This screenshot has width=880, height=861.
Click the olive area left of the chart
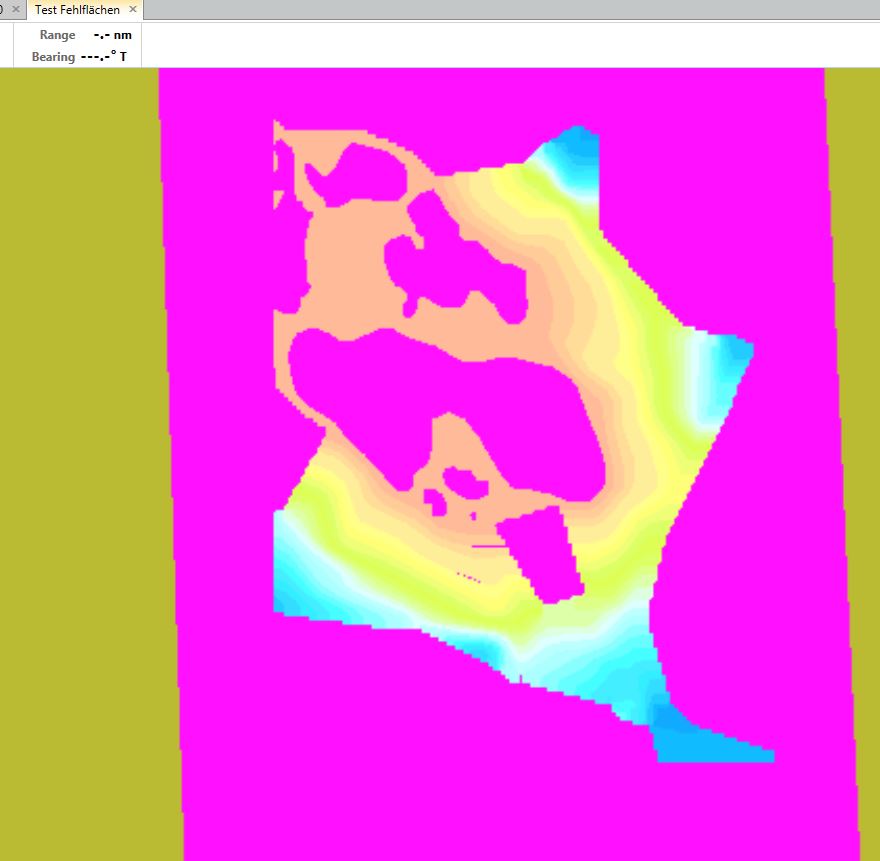point(80,450)
